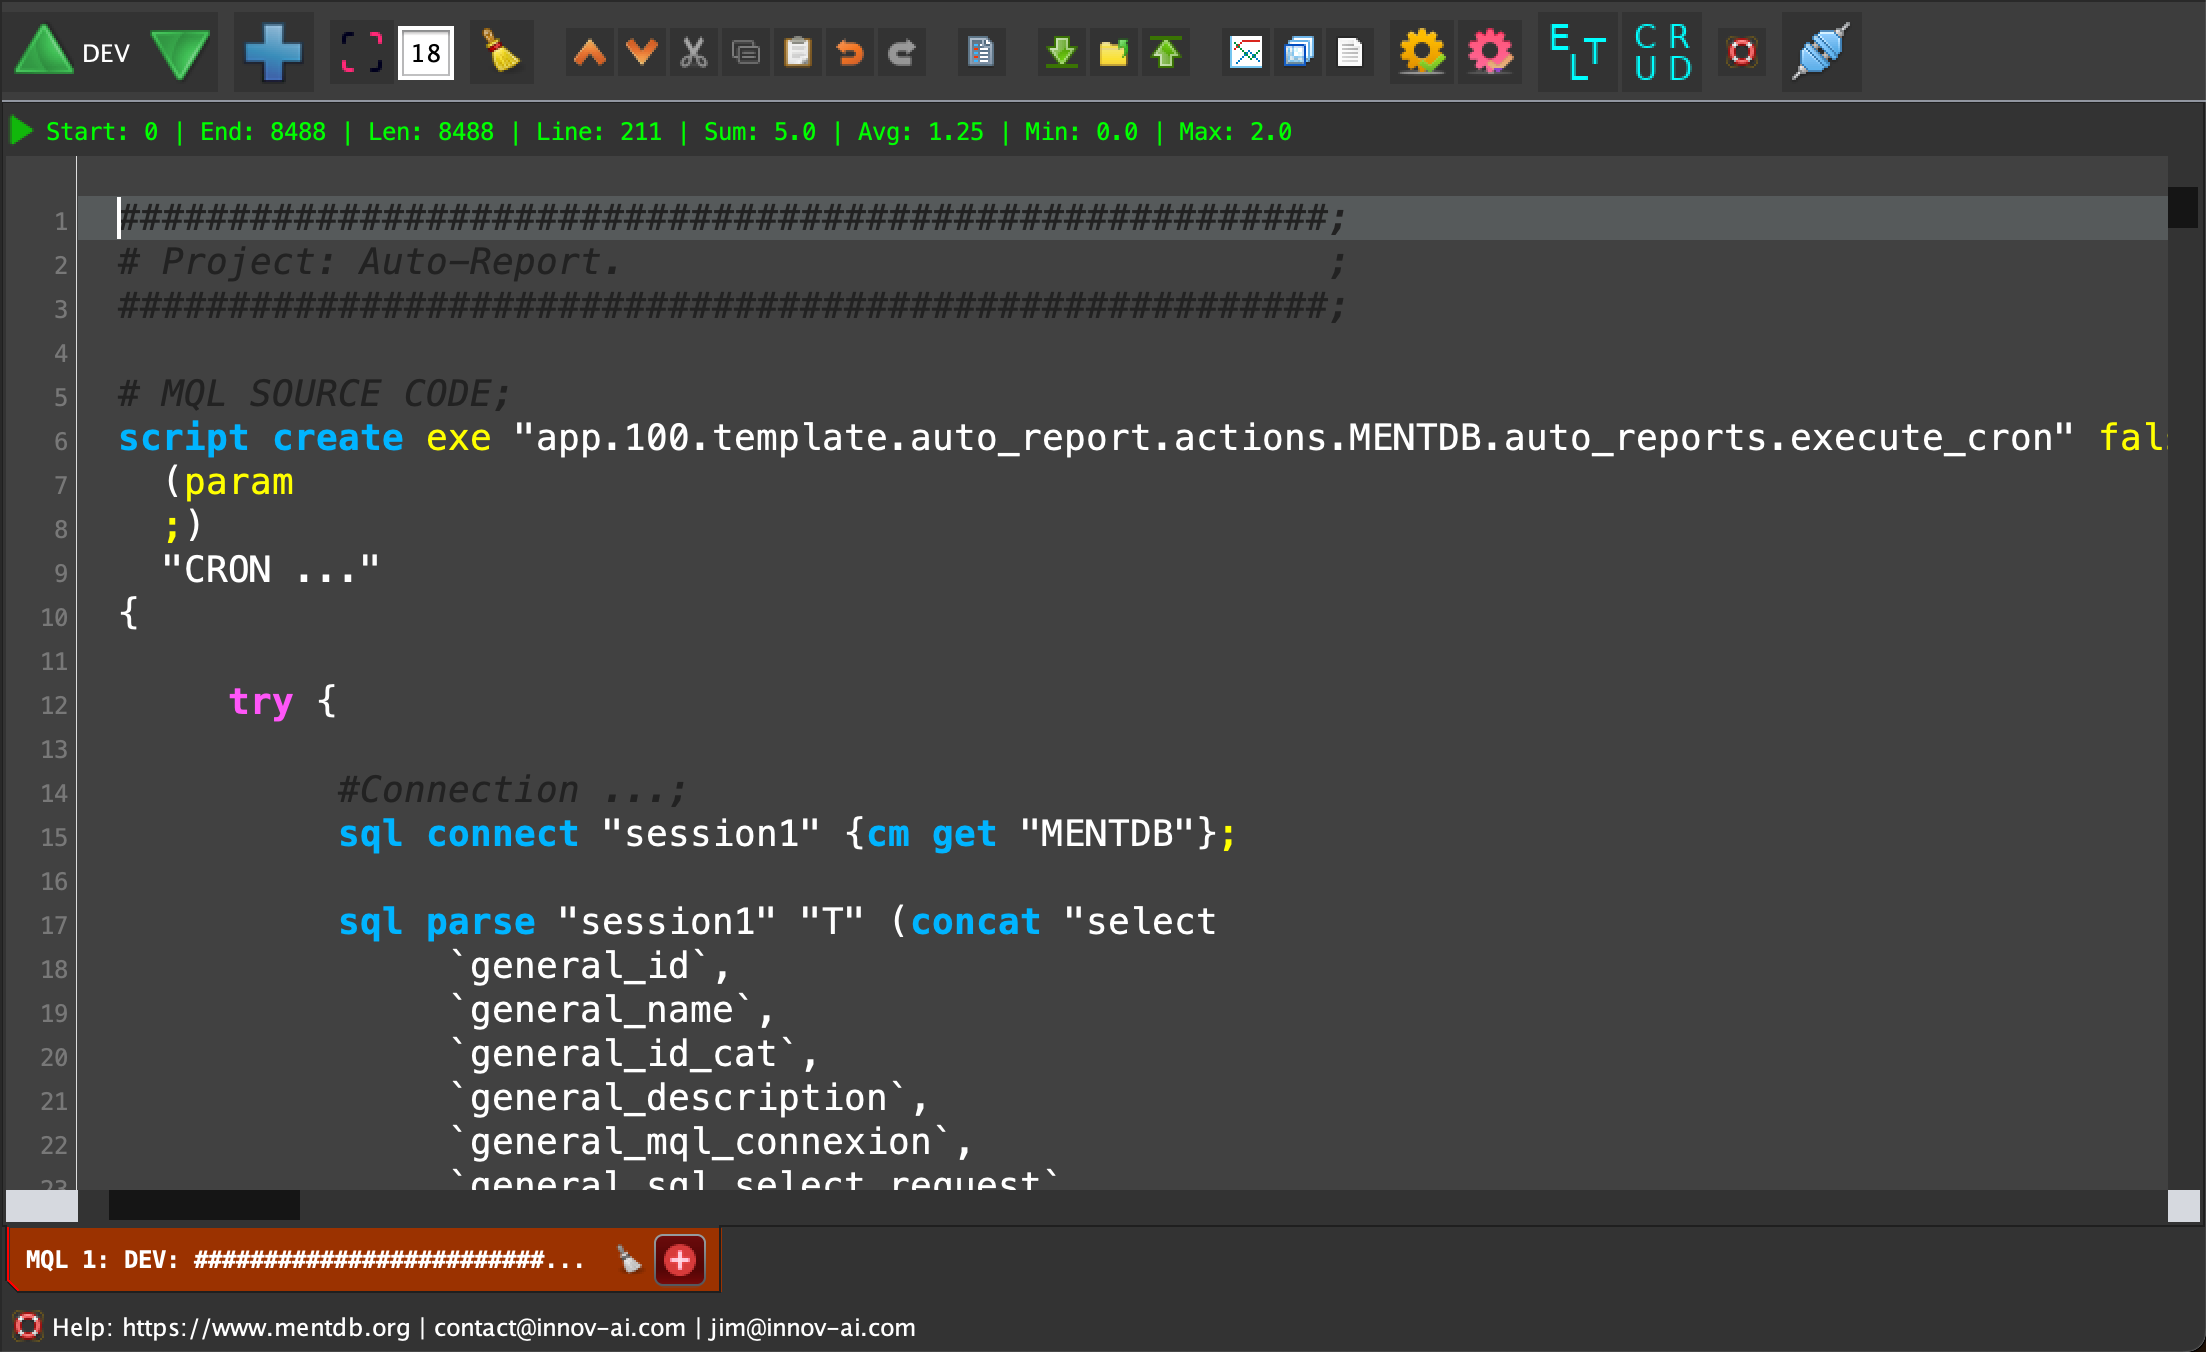
Task: Click the green down triangle beside DEV
Action: tap(180, 52)
